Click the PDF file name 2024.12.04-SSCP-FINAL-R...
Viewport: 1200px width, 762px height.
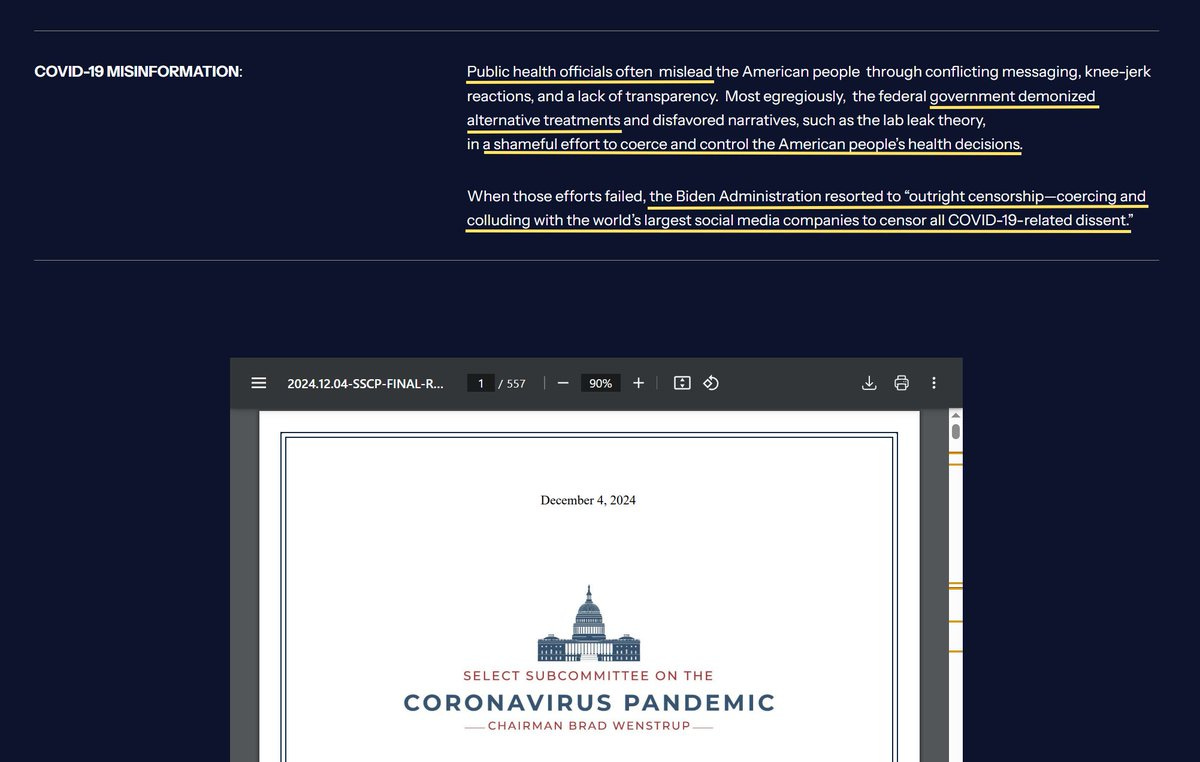tap(365, 383)
